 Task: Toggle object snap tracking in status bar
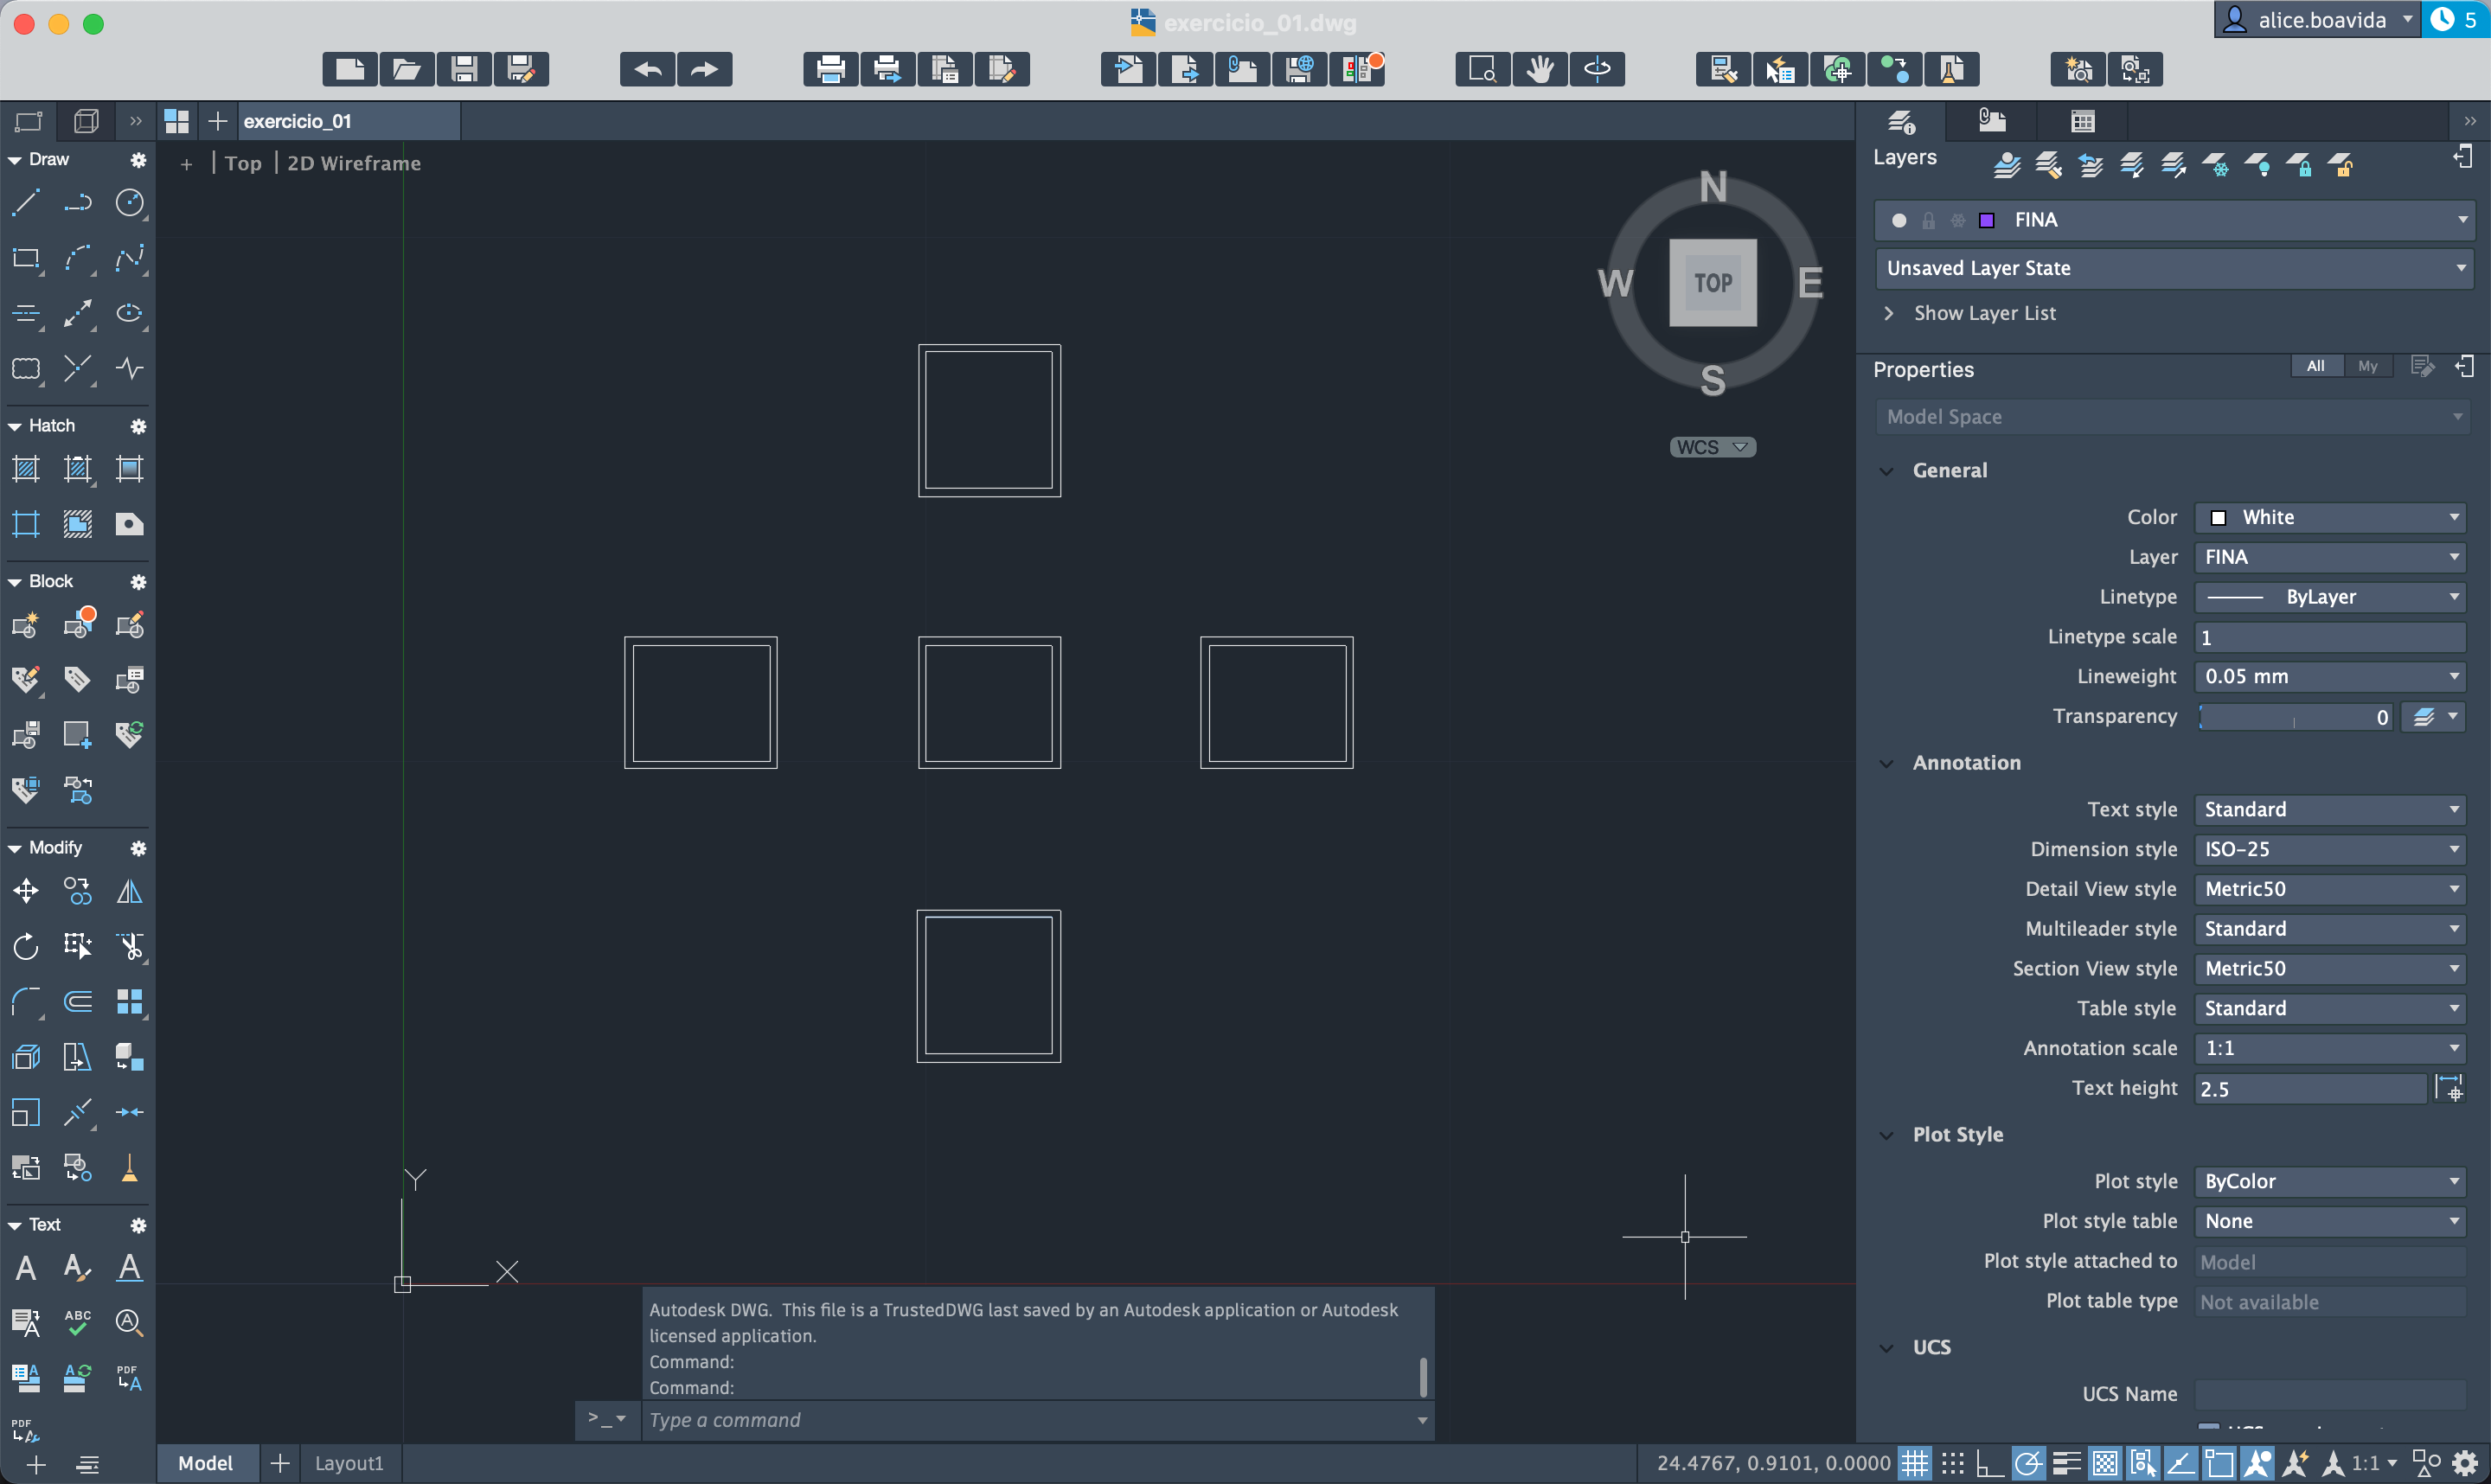click(2181, 1463)
